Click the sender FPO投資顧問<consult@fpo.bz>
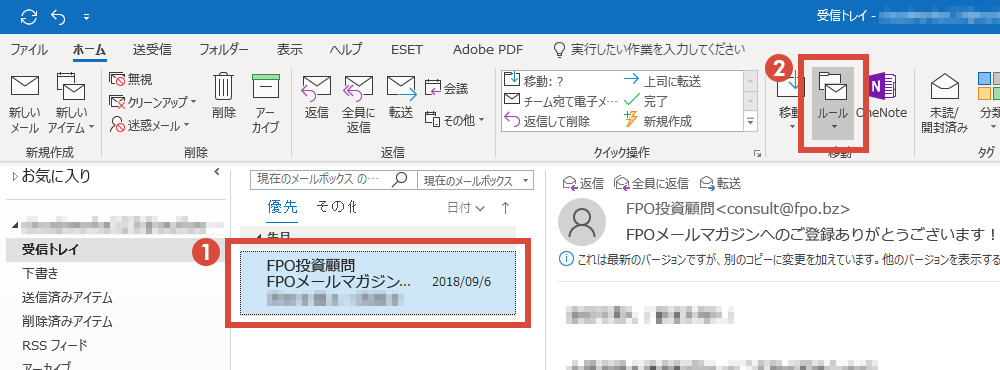The width and height of the screenshot is (1000, 370). [738, 209]
